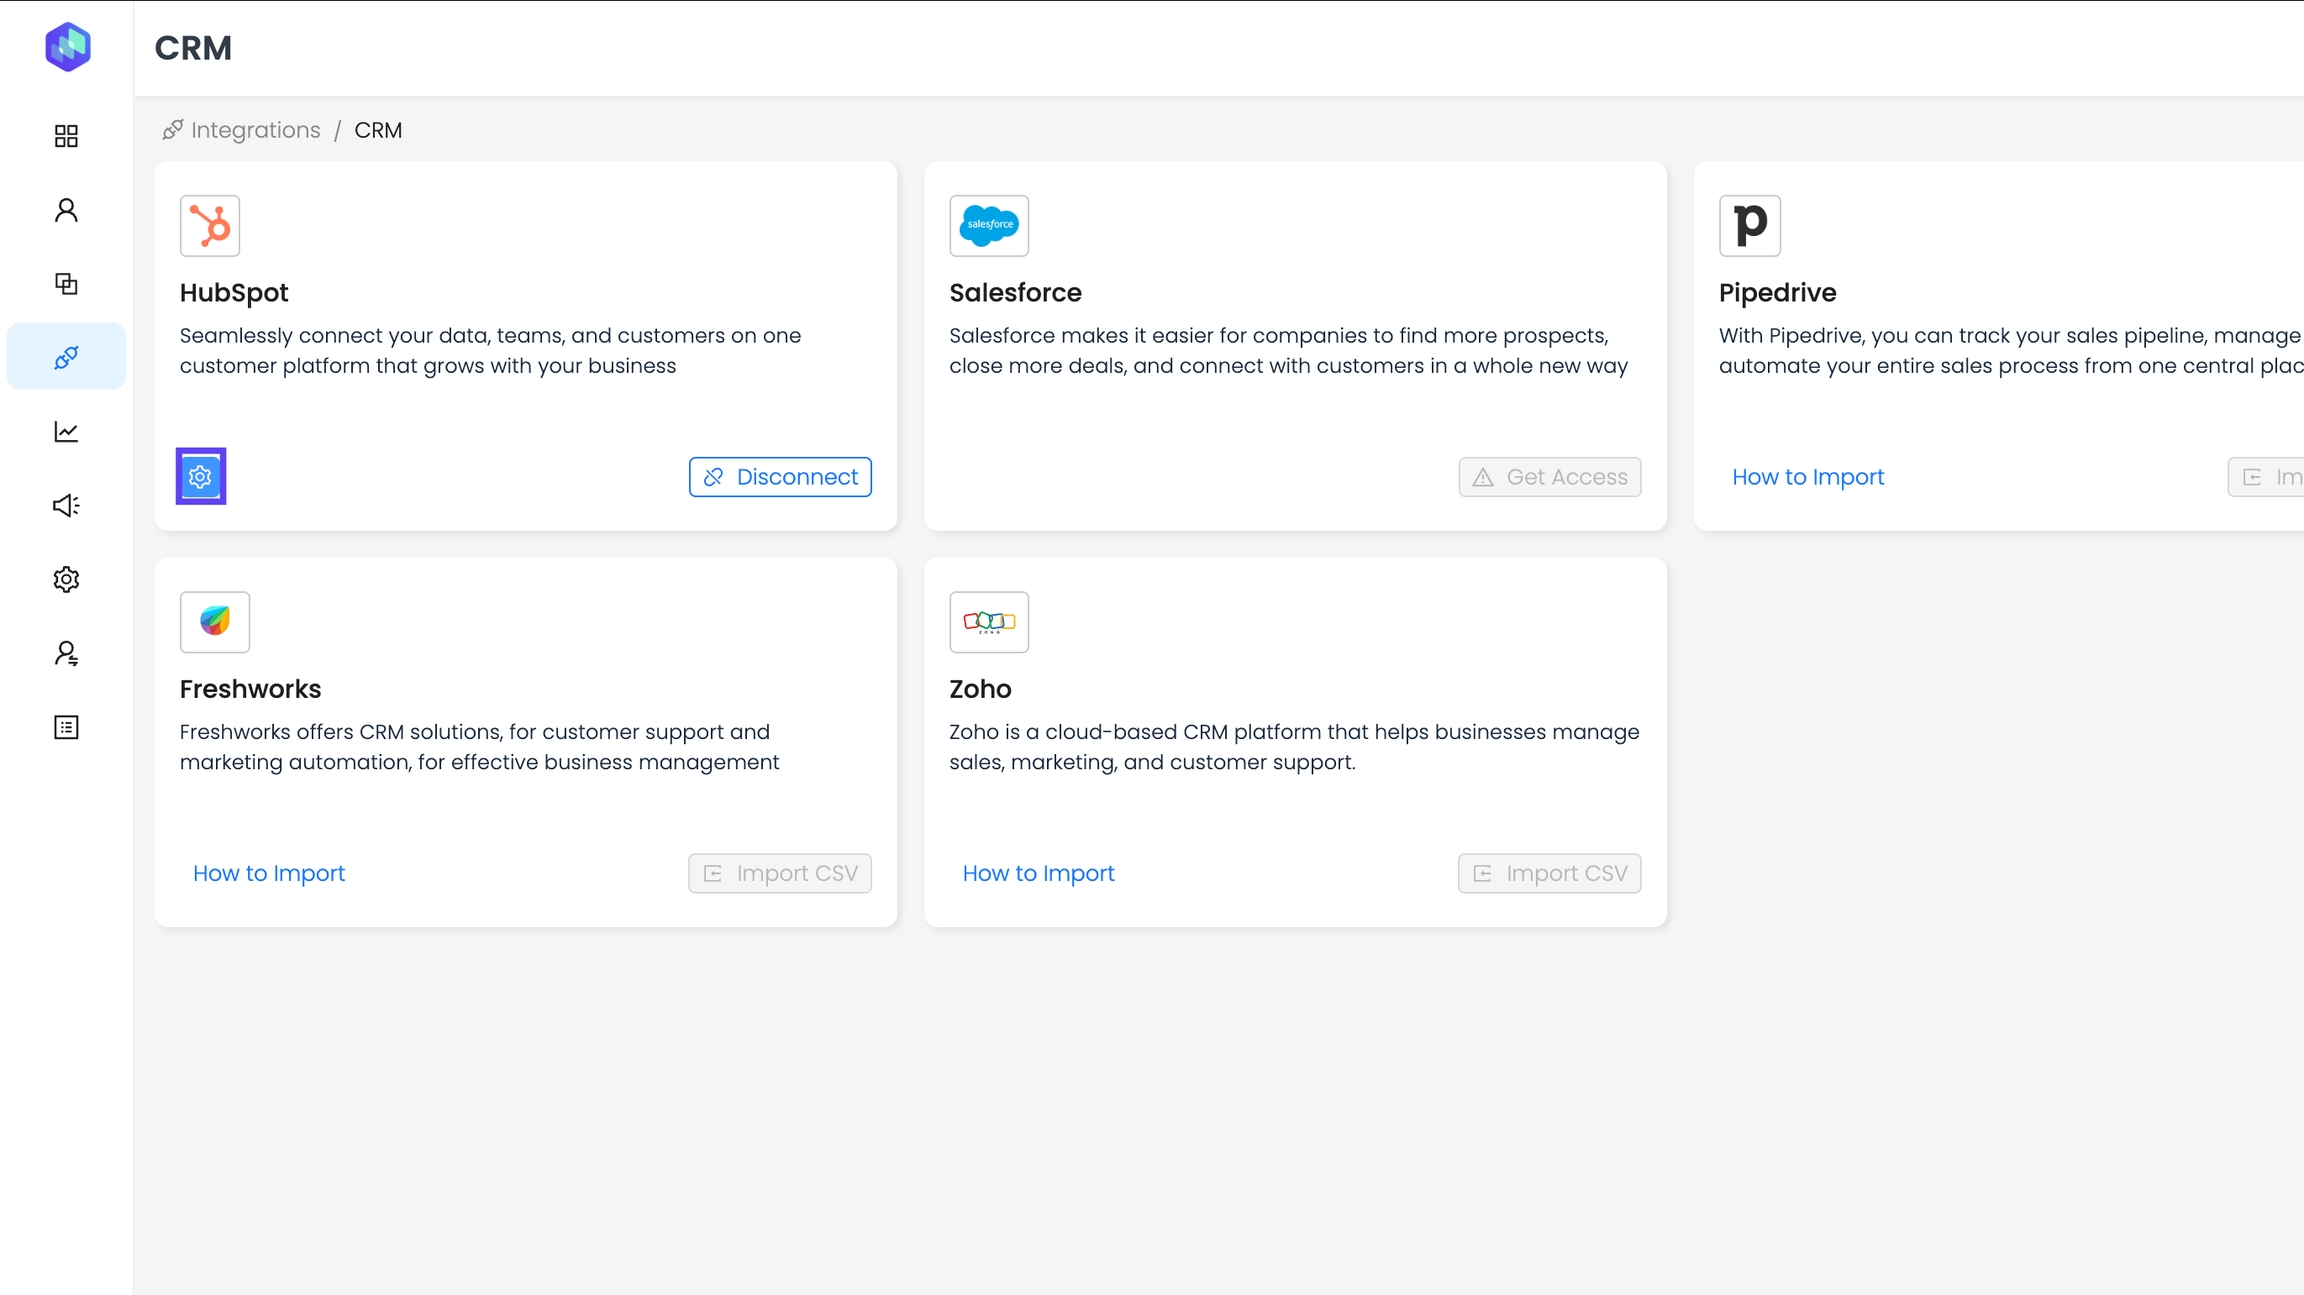Open the list document sidebar icon

[66, 727]
